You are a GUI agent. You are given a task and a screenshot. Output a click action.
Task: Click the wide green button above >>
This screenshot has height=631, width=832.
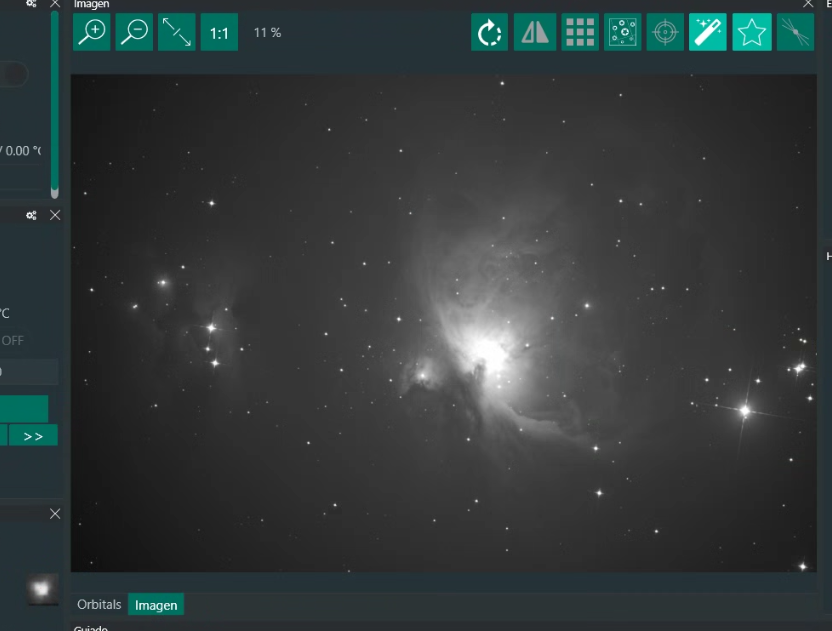pyautogui.click(x=24, y=409)
